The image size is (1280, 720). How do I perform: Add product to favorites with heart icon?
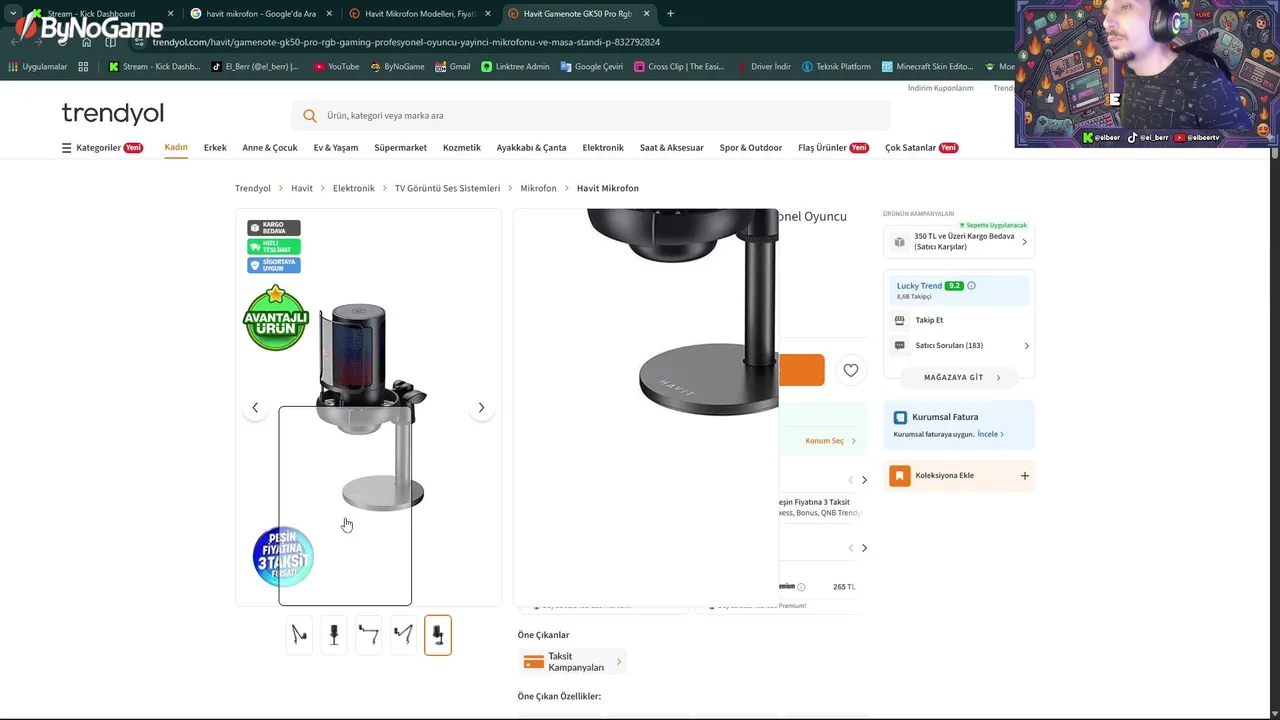pos(851,370)
